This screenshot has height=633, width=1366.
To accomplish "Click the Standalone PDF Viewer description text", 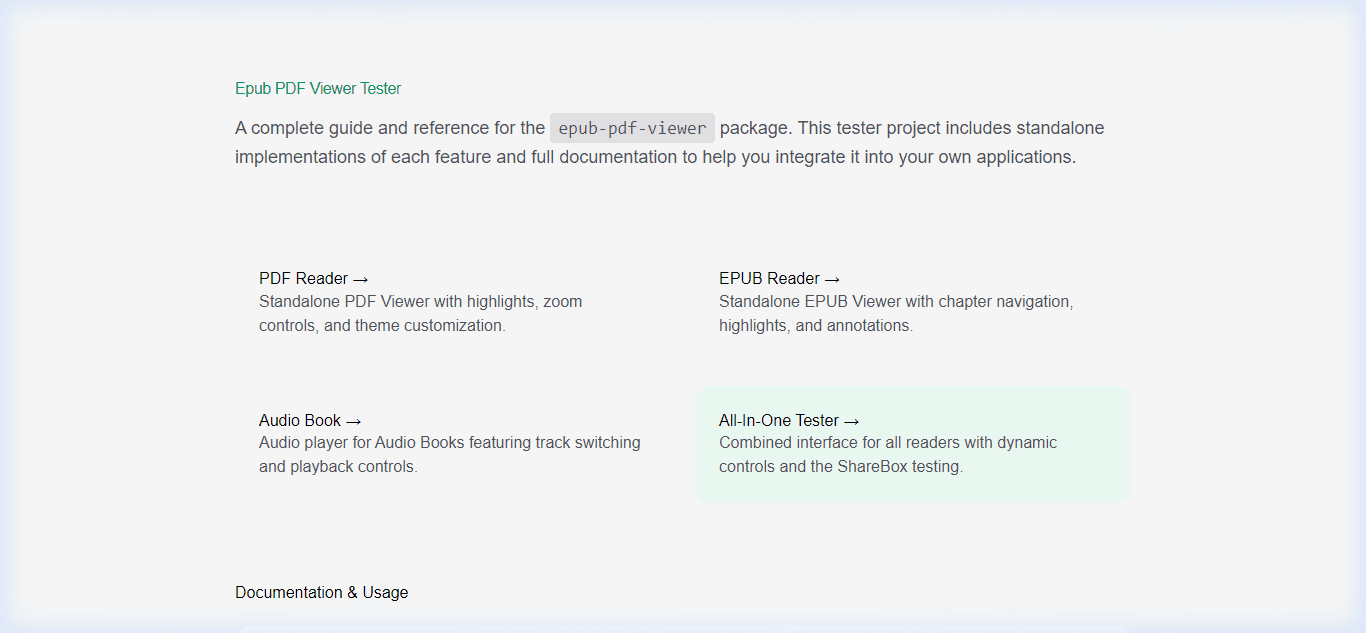I will 421,313.
